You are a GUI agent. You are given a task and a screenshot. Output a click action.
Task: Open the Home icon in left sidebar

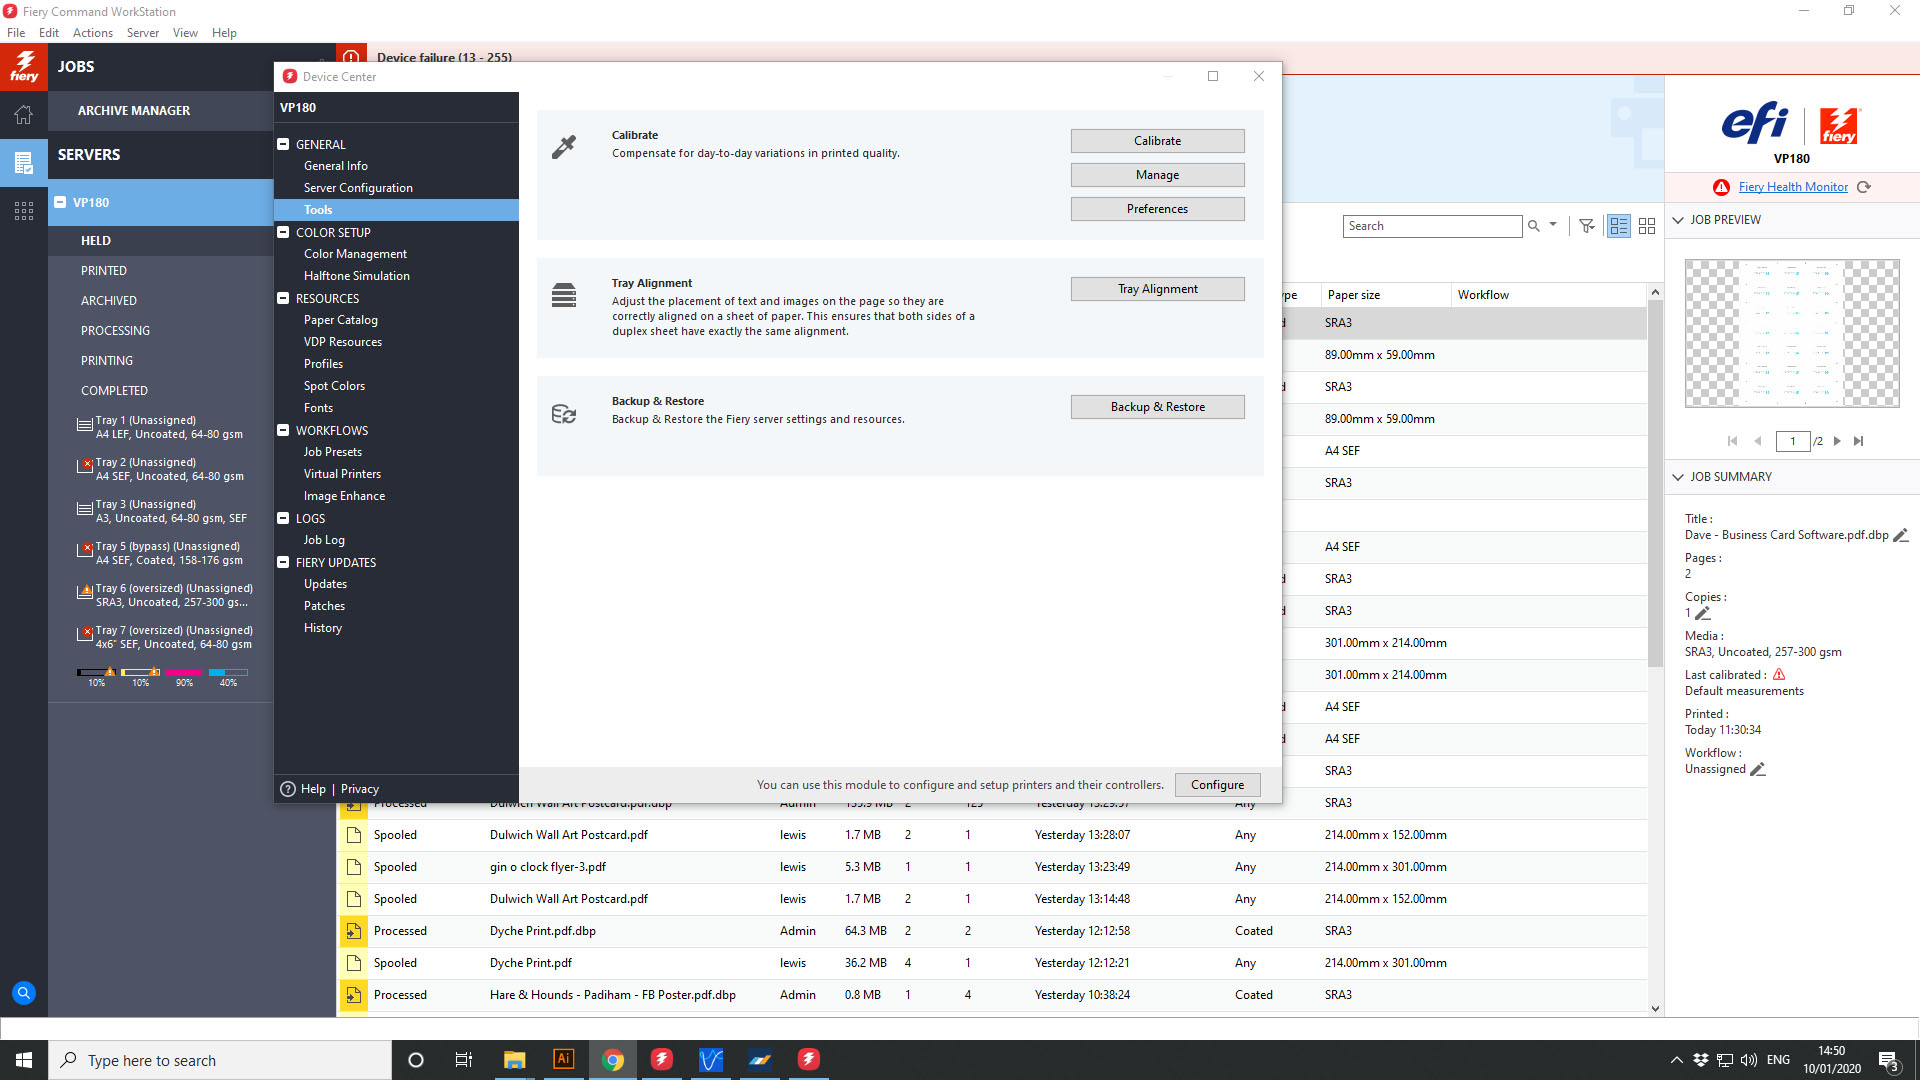(x=23, y=114)
